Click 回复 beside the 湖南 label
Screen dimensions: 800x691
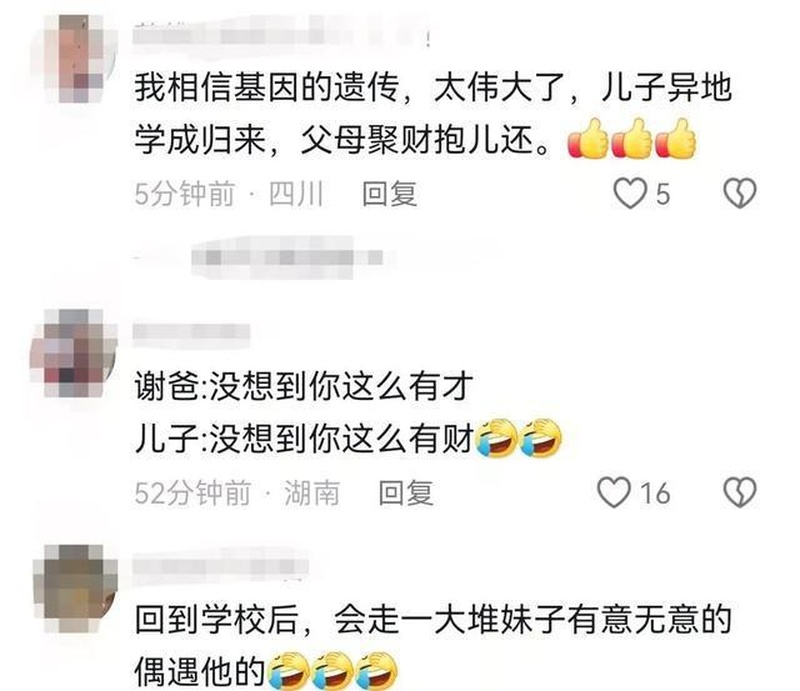click(406, 493)
